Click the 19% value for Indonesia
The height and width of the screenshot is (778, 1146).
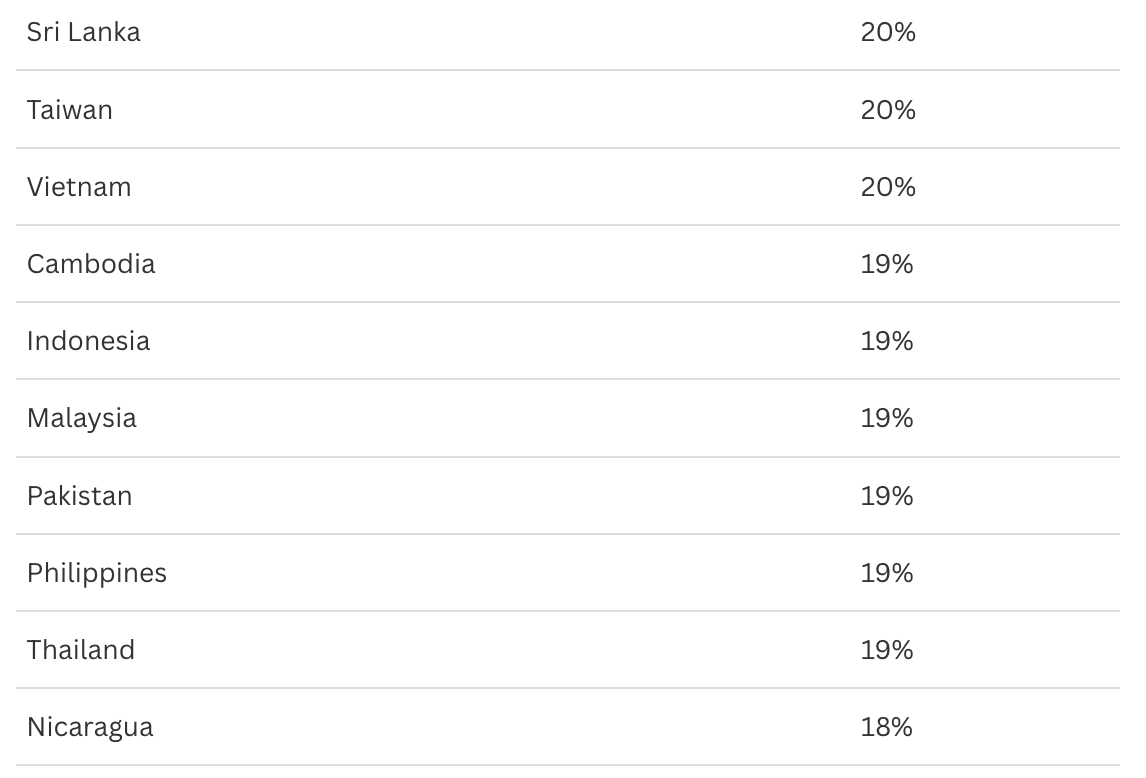point(887,341)
